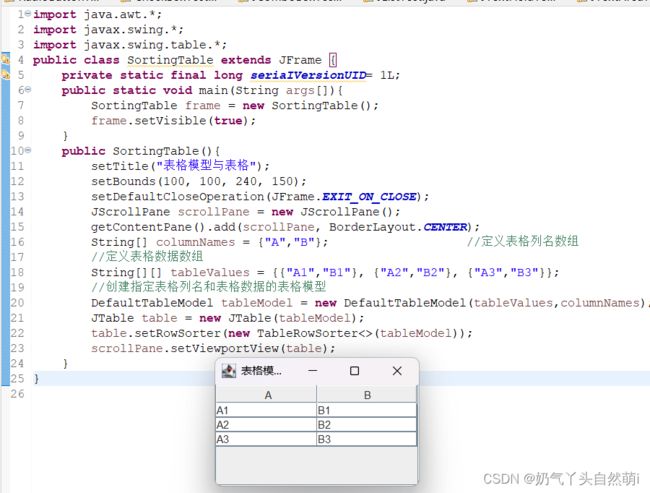Screen dimensions: 650x493
Task: Click line number 20 in the gutter
Action: (x=17, y=303)
